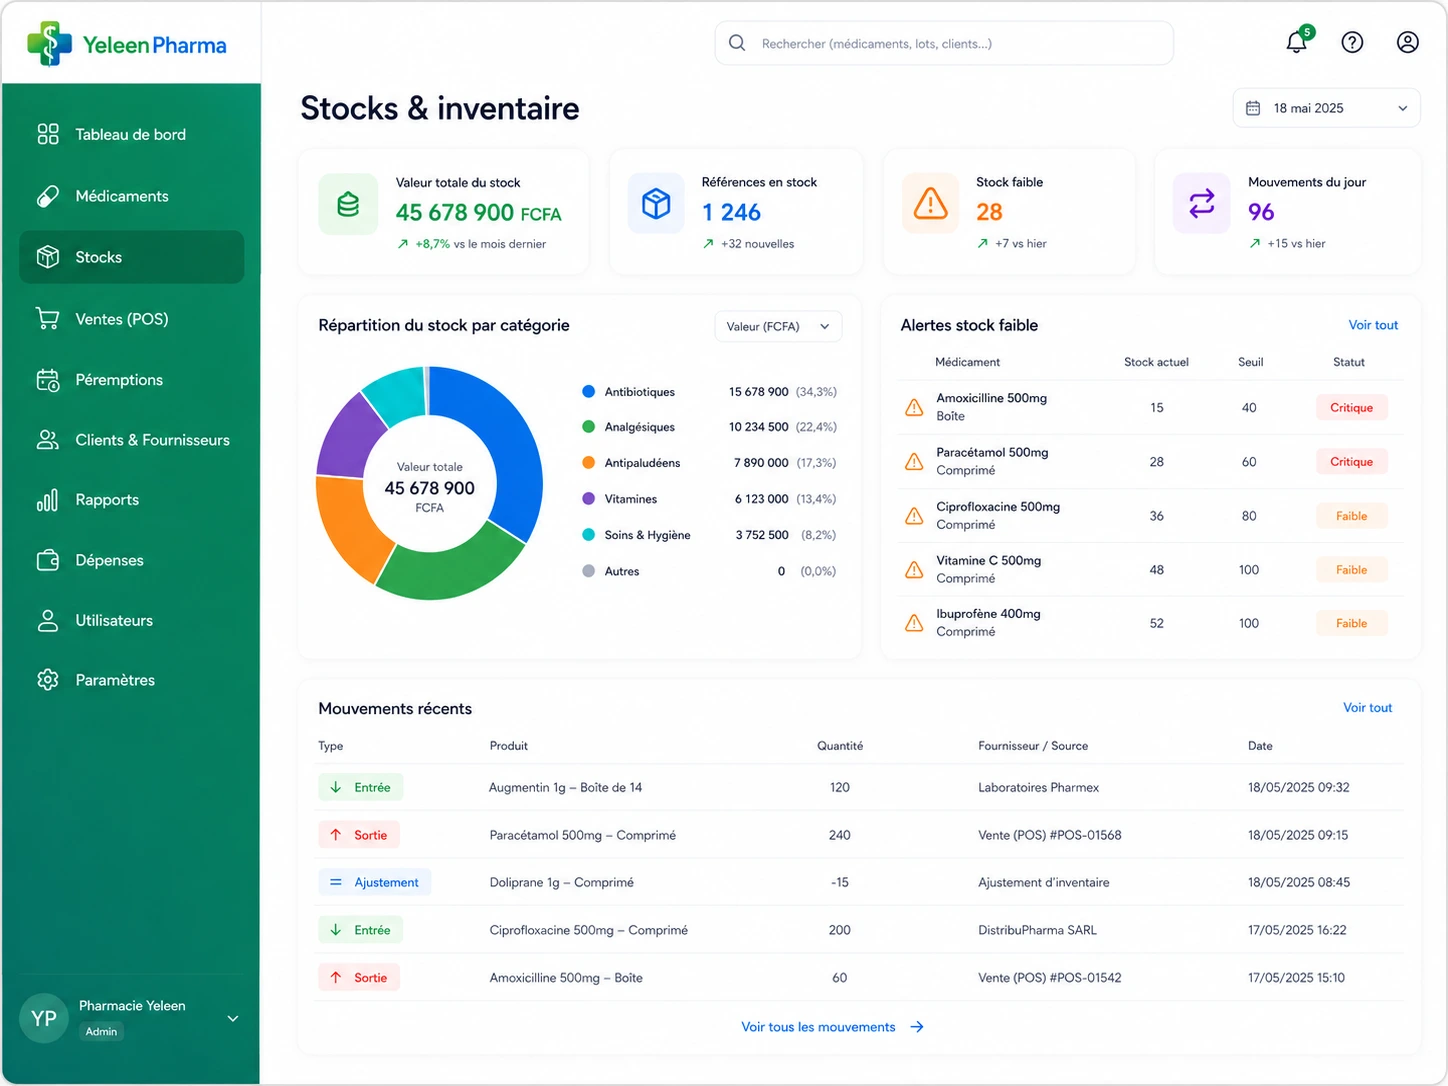Click warning icon beside Paracétamol 500mg alert
The height and width of the screenshot is (1086, 1448).
(914, 461)
